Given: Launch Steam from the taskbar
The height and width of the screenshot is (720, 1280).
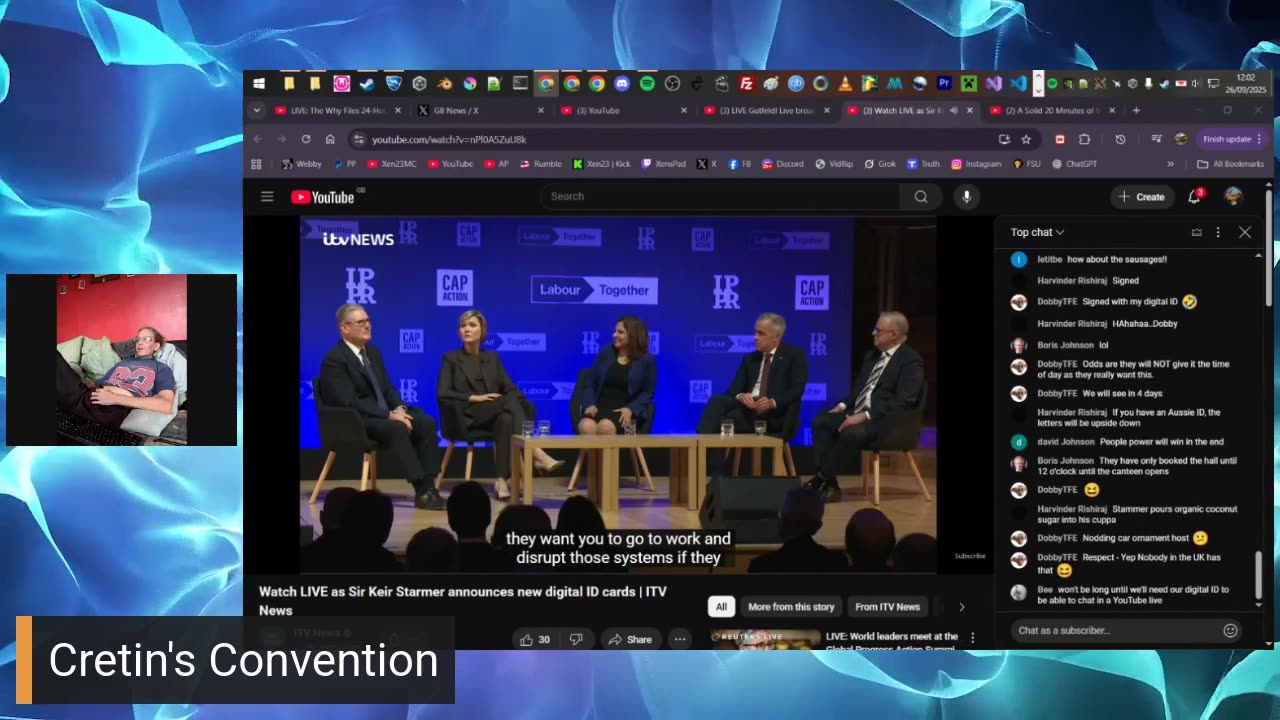Looking at the screenshot, I should [x=367, y=83].
